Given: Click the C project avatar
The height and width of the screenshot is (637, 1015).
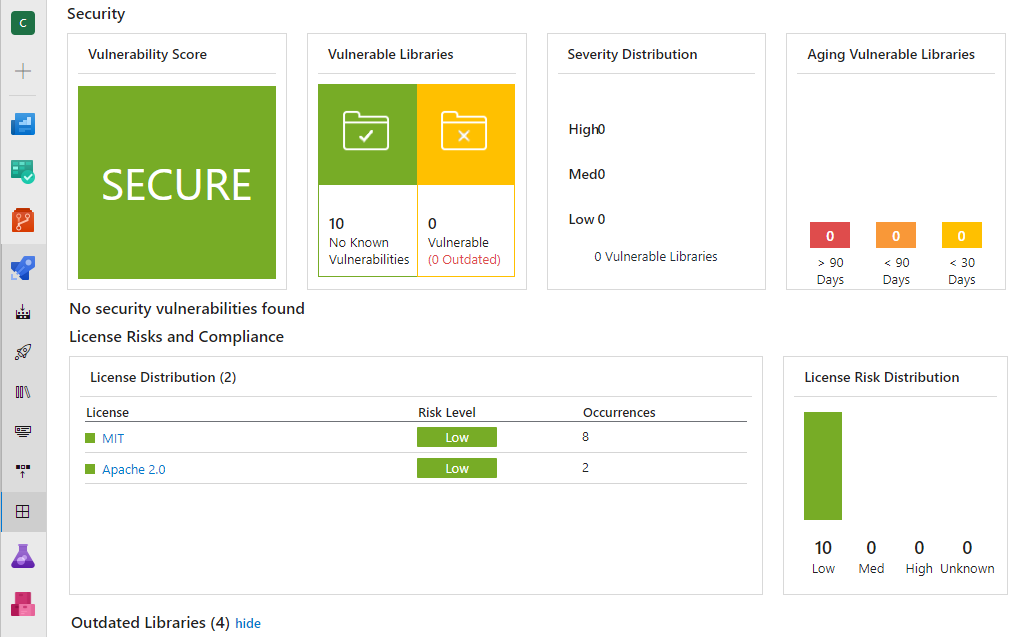Looking at the screenshot, I should click(x=22, y=22).
